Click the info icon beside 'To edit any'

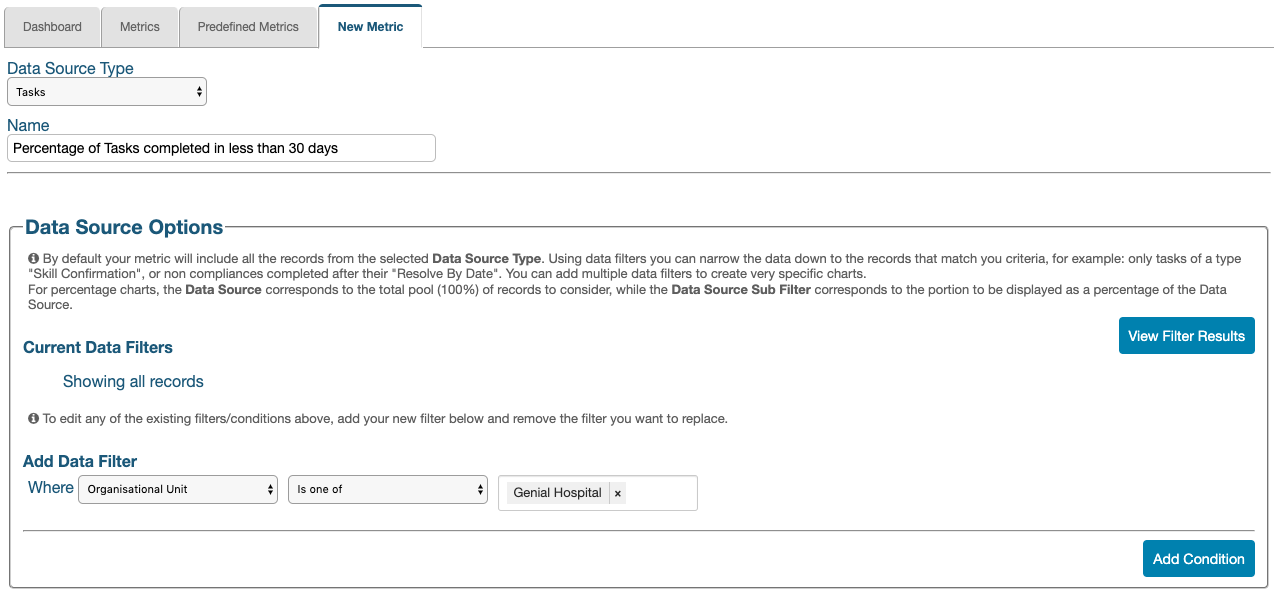click(x=34, y=418)
